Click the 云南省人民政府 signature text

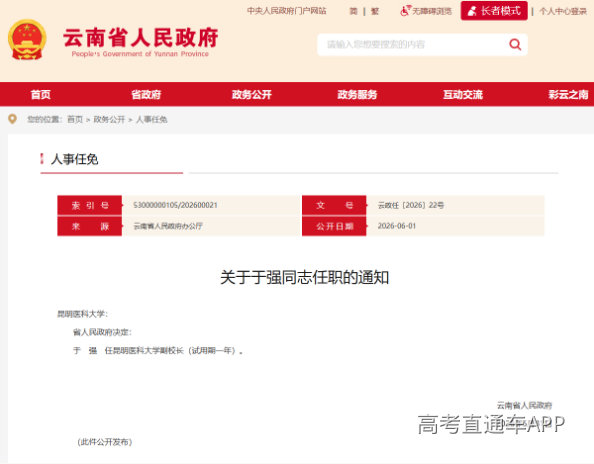pyautogui.click(x=524, y=405)
